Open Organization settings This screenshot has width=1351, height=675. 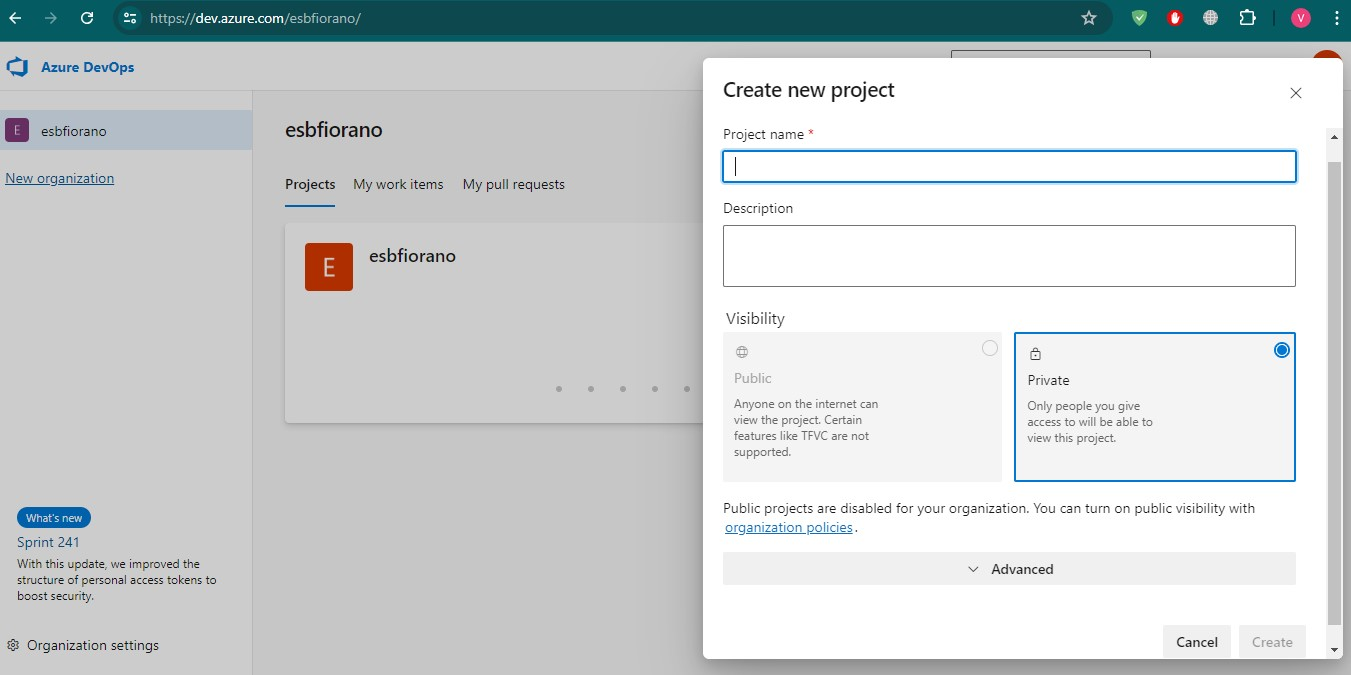(x=82, y=645)
